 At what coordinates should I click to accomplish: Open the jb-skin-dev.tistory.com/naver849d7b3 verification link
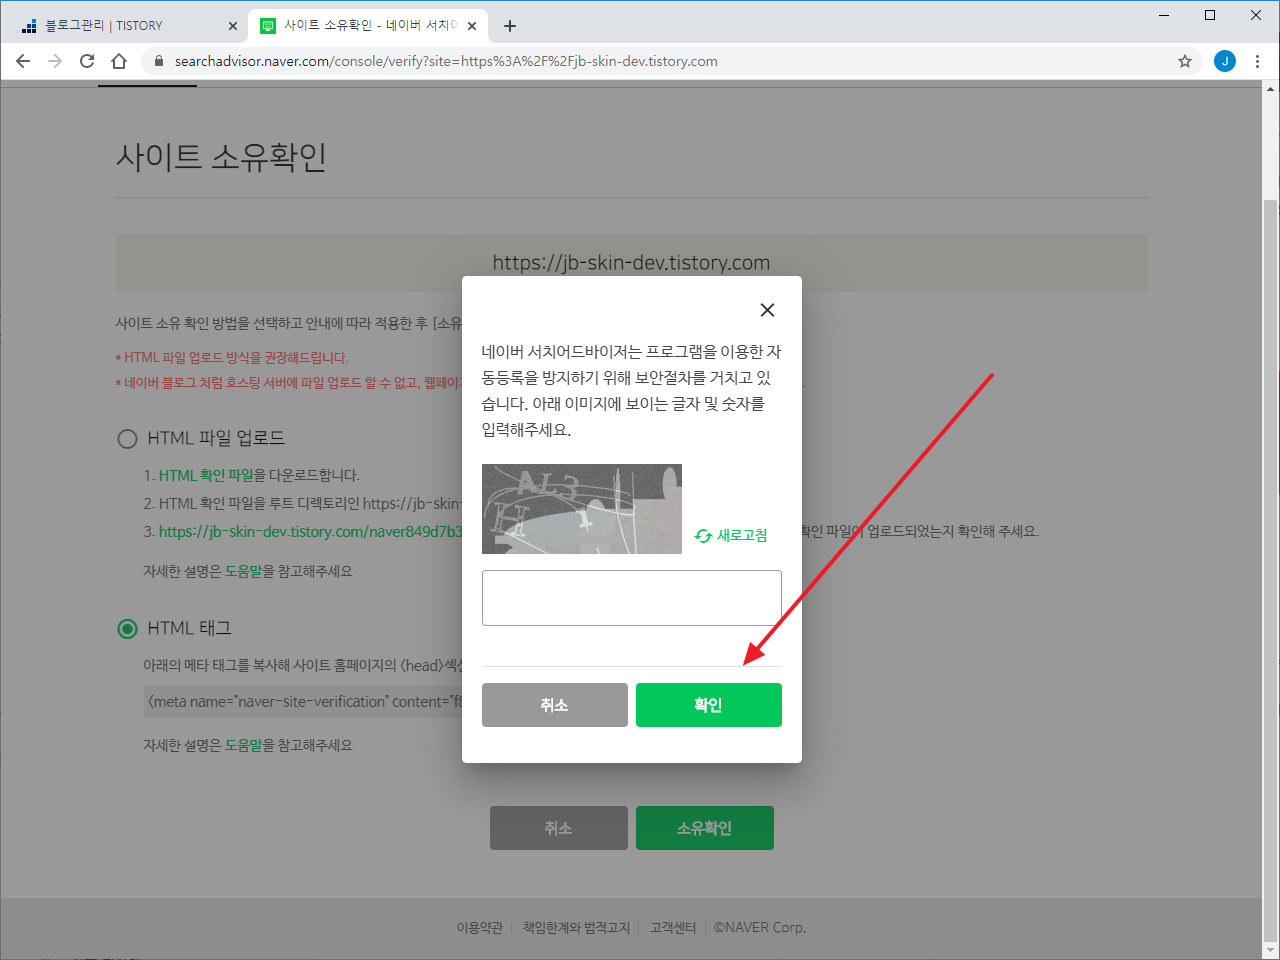coord(310,531)
